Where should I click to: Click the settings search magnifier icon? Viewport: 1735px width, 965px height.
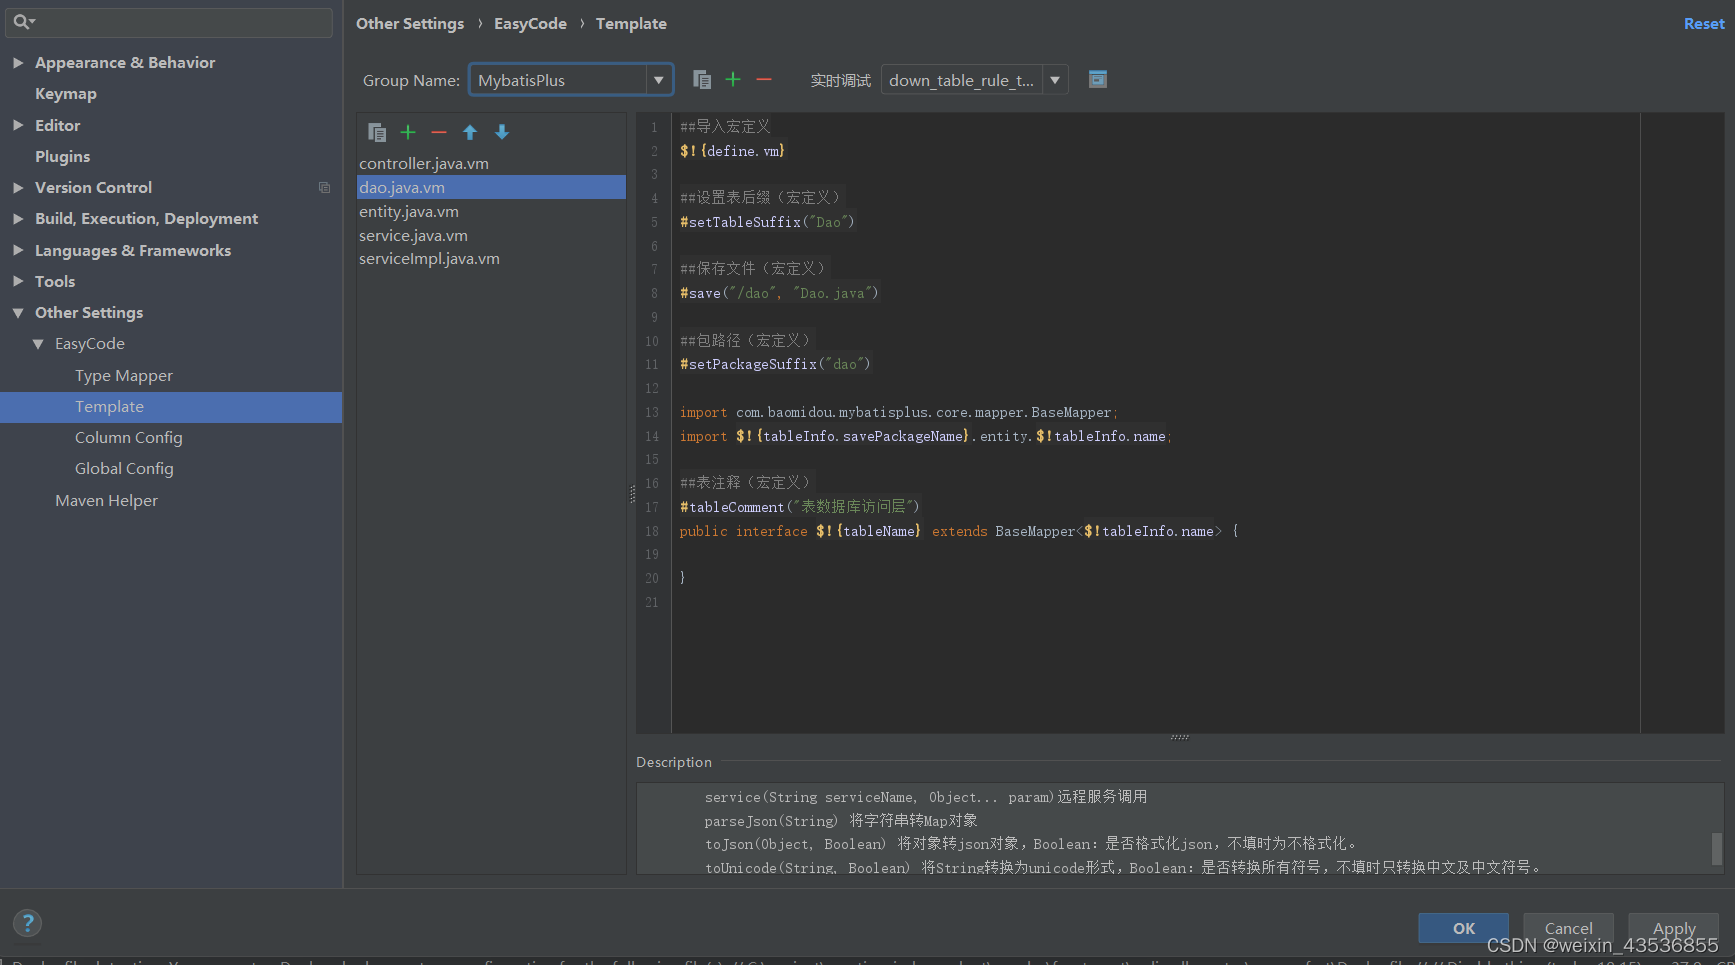pyautogui.click(x=23, y=22)
